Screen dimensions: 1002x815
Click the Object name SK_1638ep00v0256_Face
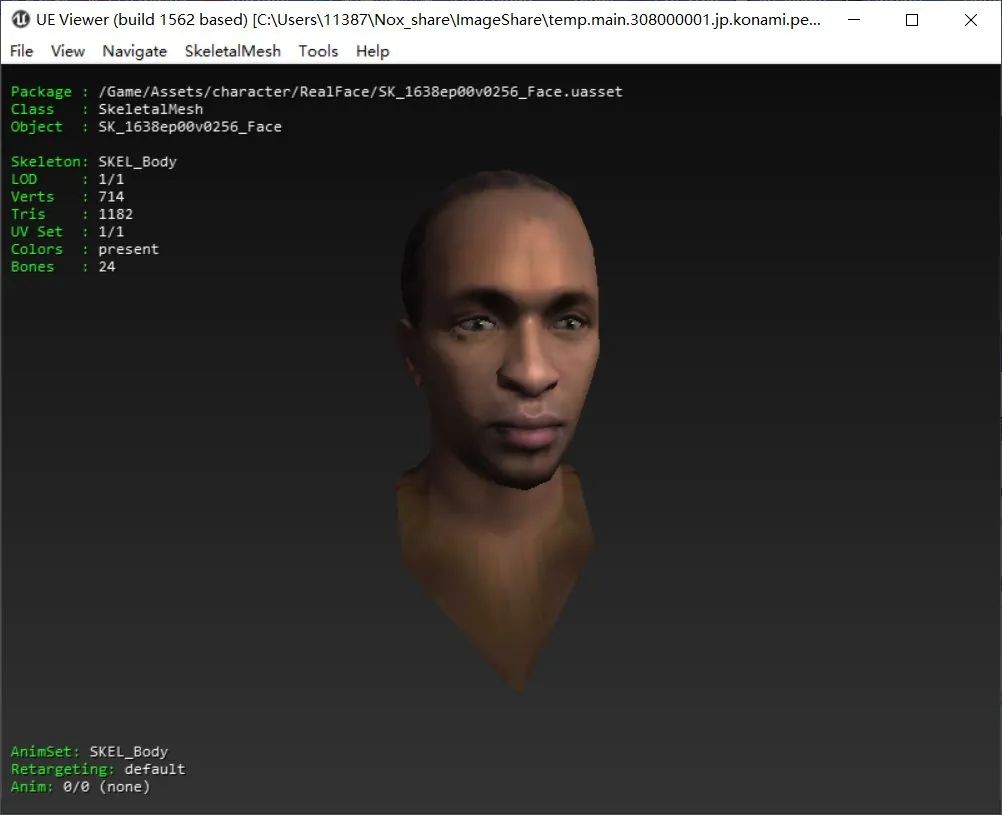click(x=190, y=127)
